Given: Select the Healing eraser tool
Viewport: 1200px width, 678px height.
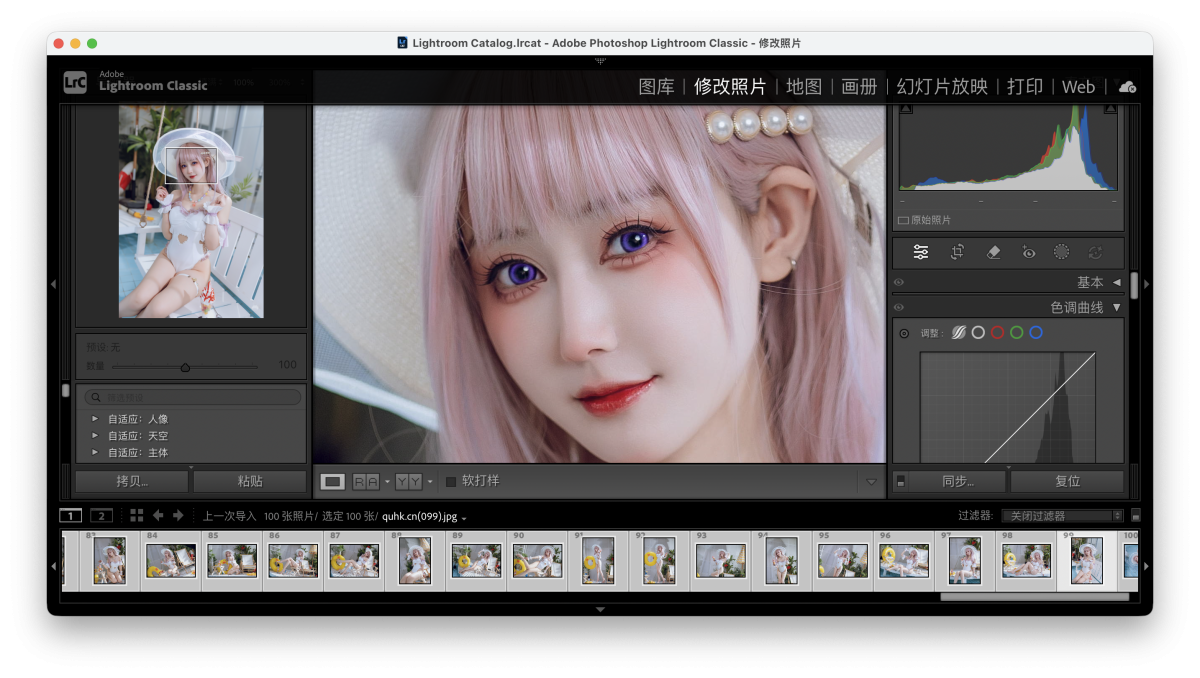Looking at the screenshot, I should point(993,253).
